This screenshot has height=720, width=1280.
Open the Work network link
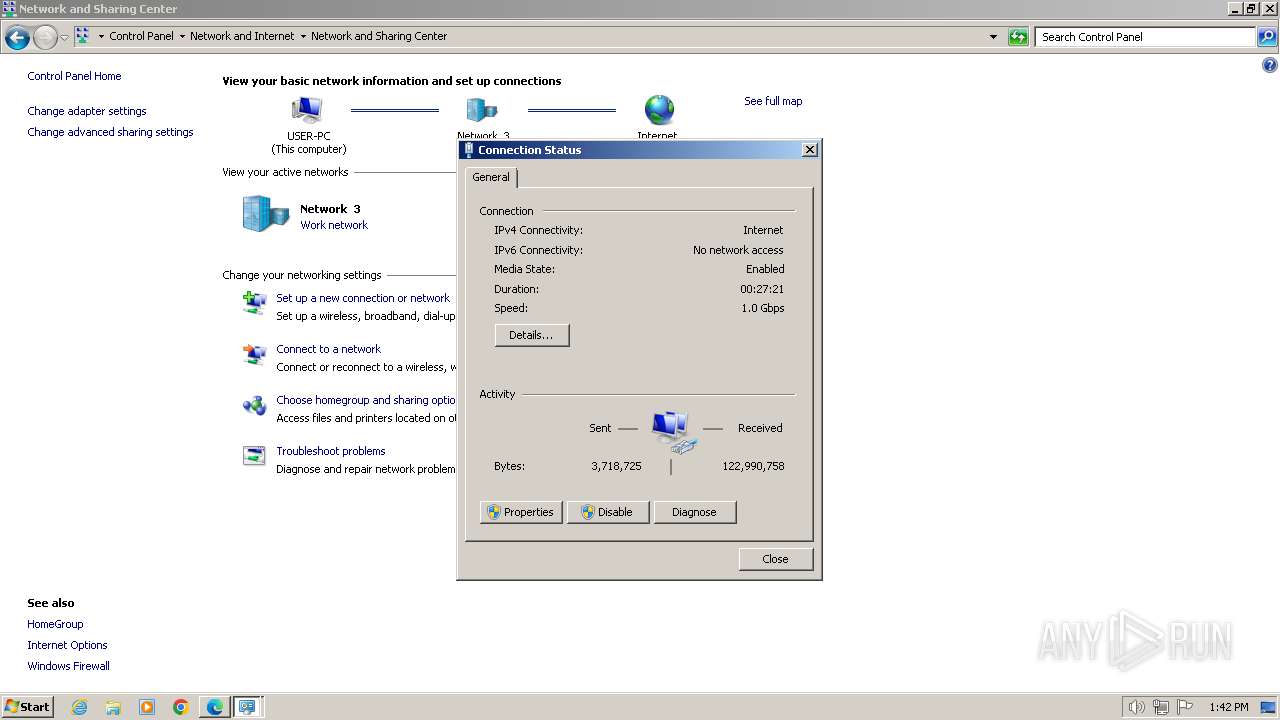pyautogui.click(x=334, y=225)
